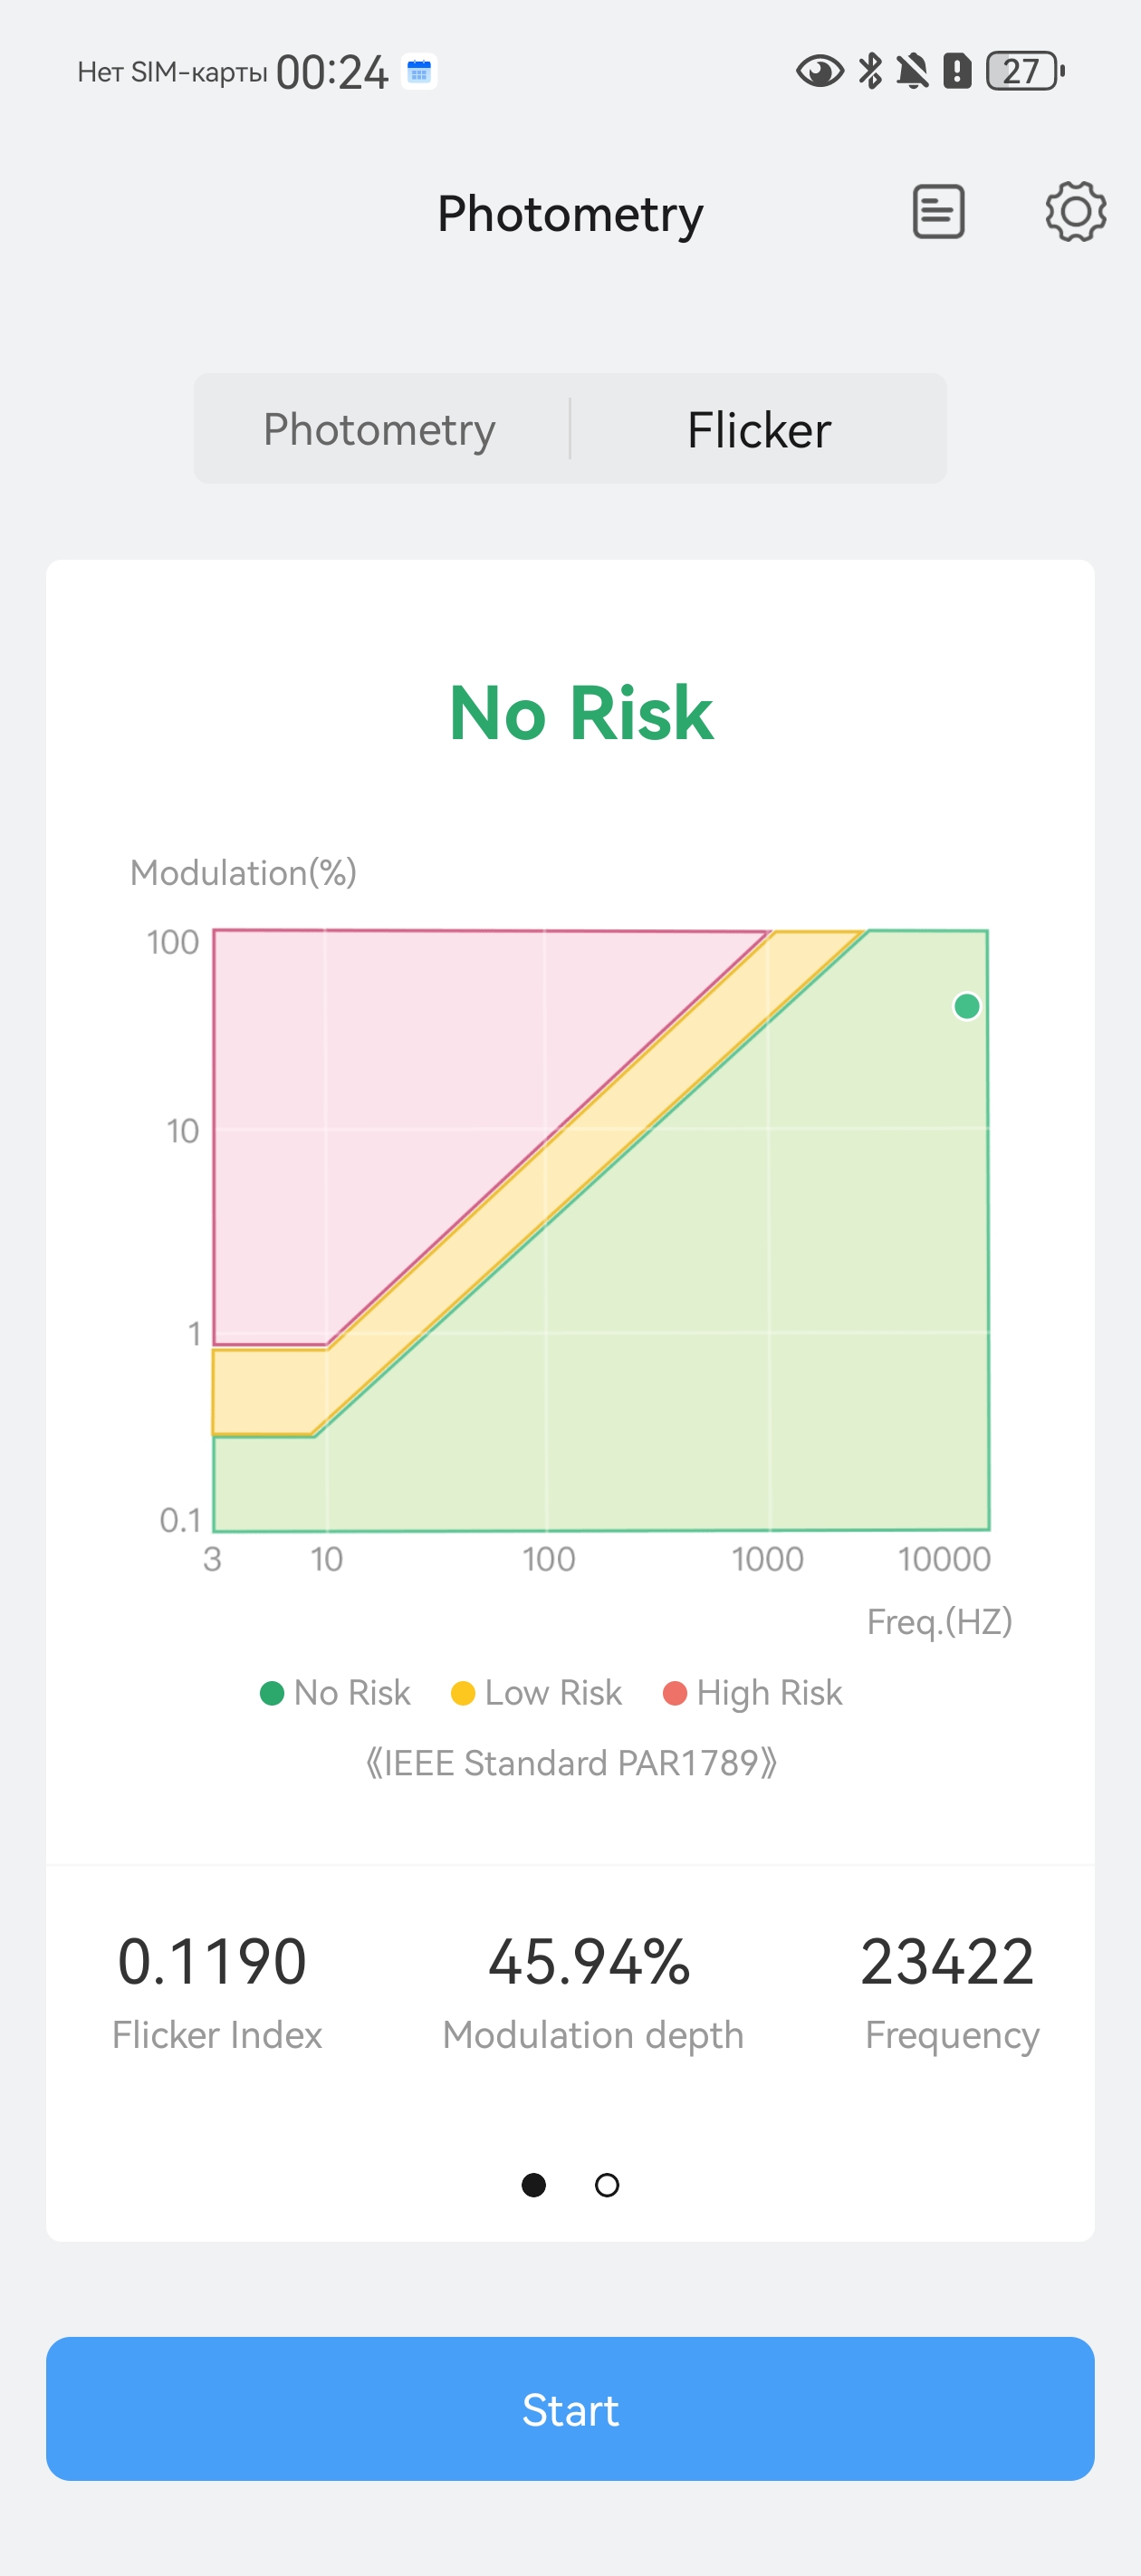The image size is (1141, 2576).
Task: Tap the green measurement point on chart
Action: pos(967,1006)
